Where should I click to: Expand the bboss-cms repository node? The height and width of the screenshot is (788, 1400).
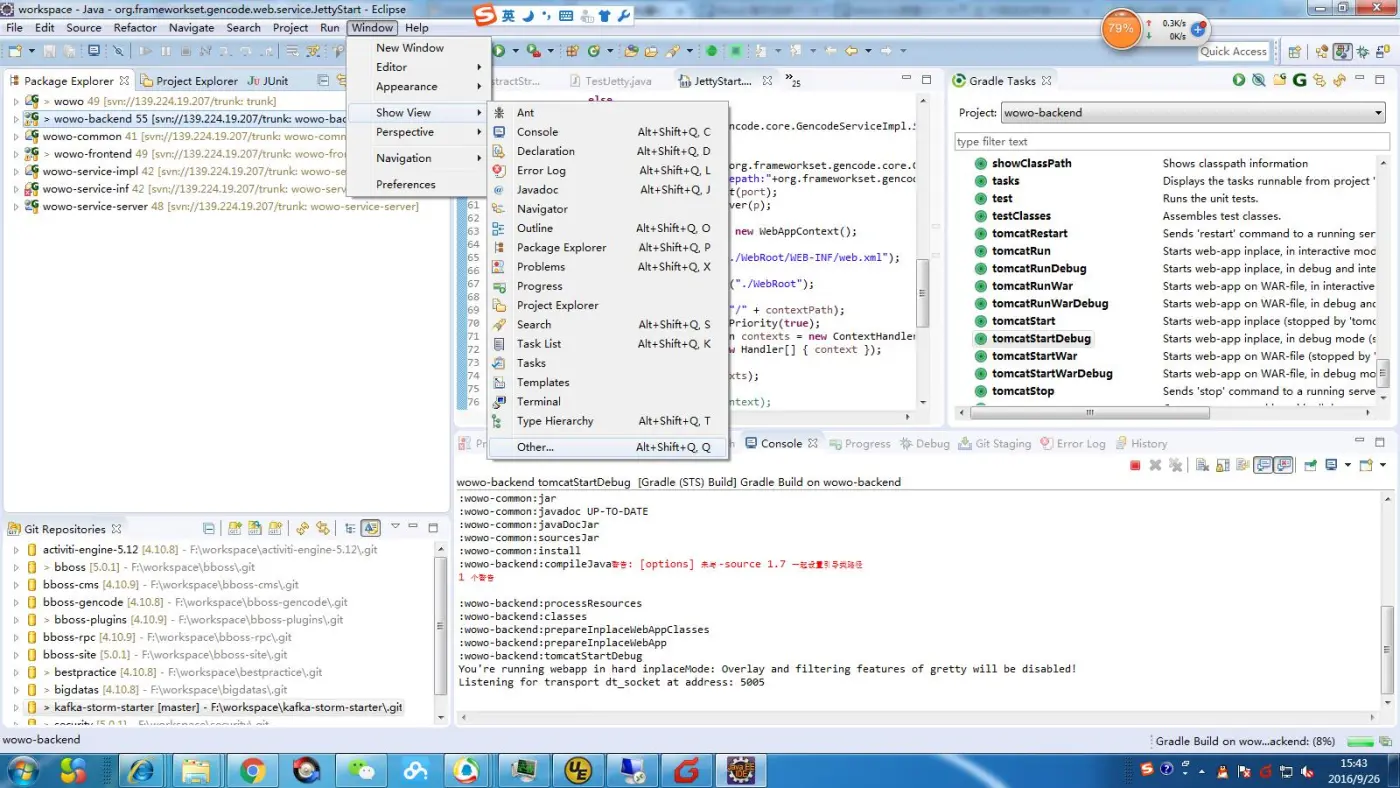16,585
